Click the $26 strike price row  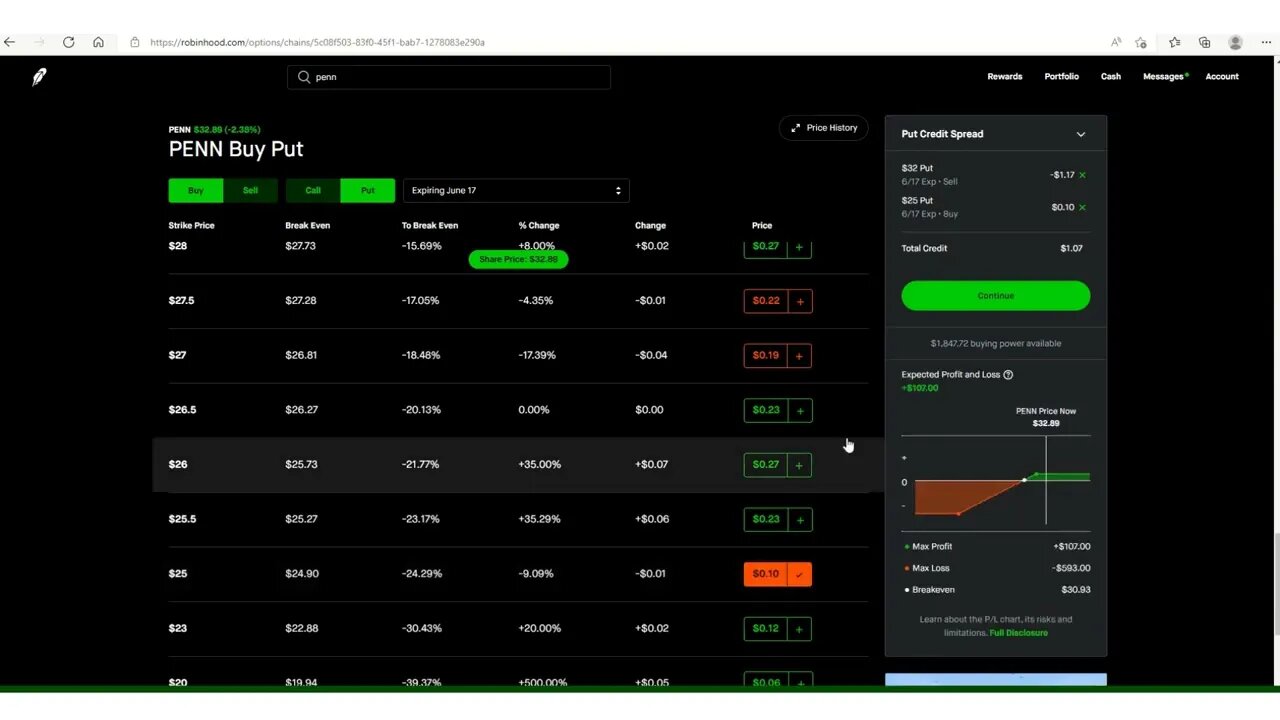518,464
